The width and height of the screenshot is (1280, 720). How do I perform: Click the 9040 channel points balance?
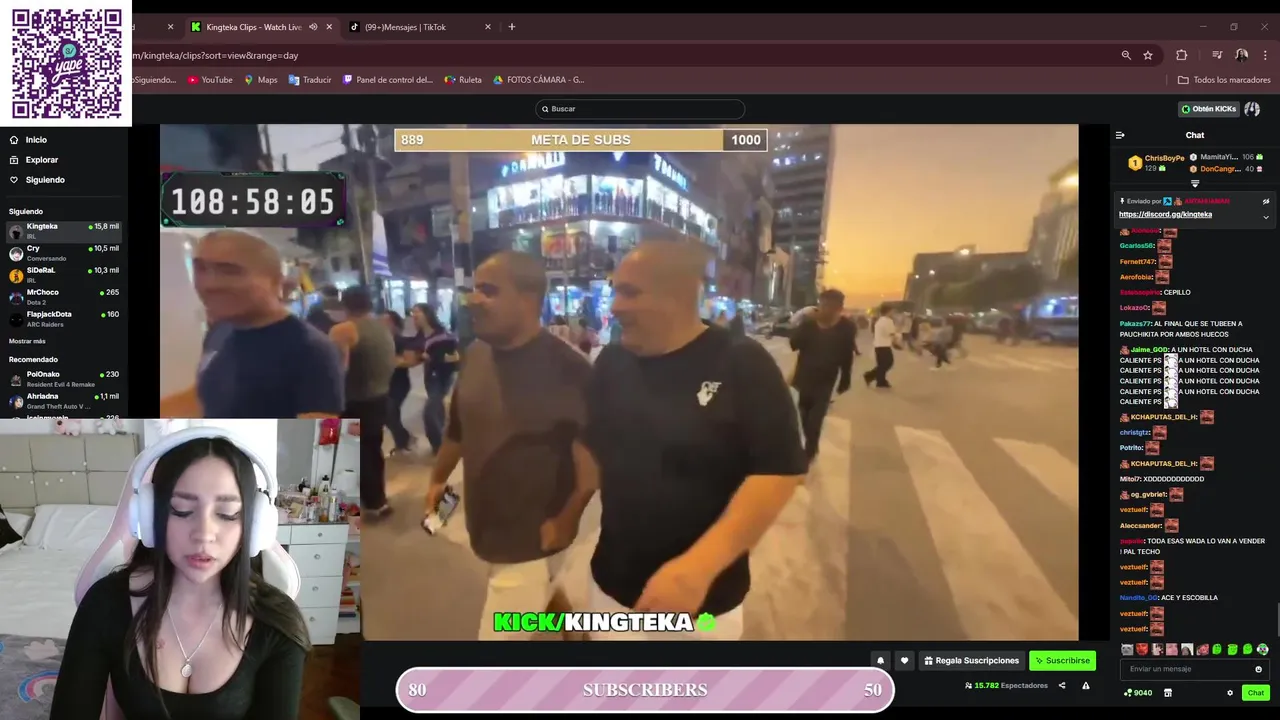click(1137, 693)
